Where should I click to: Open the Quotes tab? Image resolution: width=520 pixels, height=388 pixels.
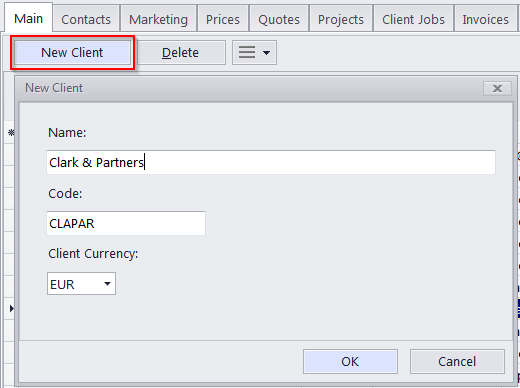[279, 19]
